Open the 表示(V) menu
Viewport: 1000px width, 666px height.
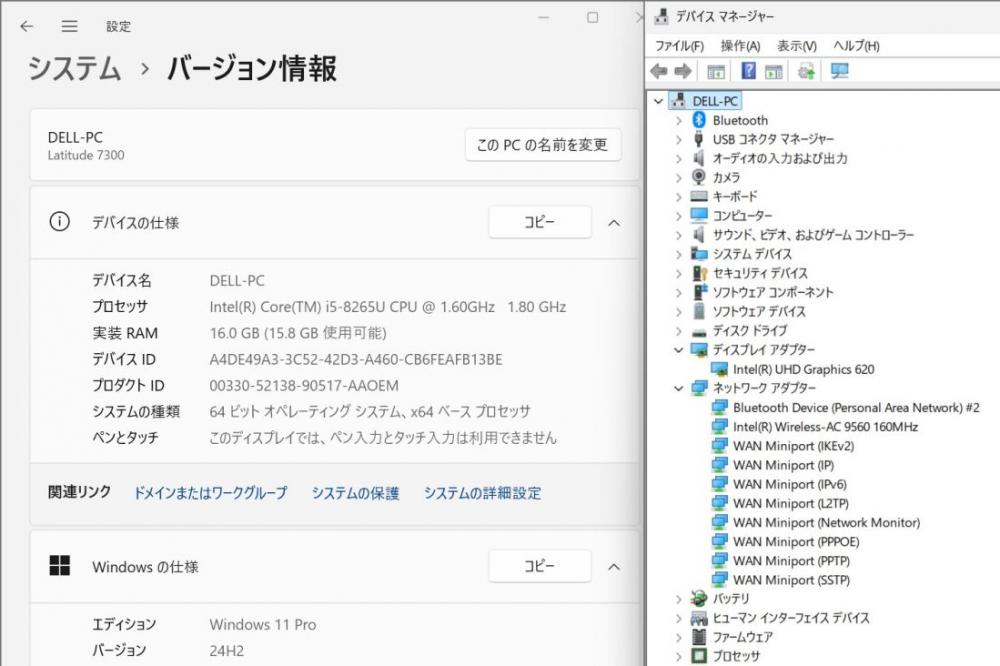pos(797,46)
